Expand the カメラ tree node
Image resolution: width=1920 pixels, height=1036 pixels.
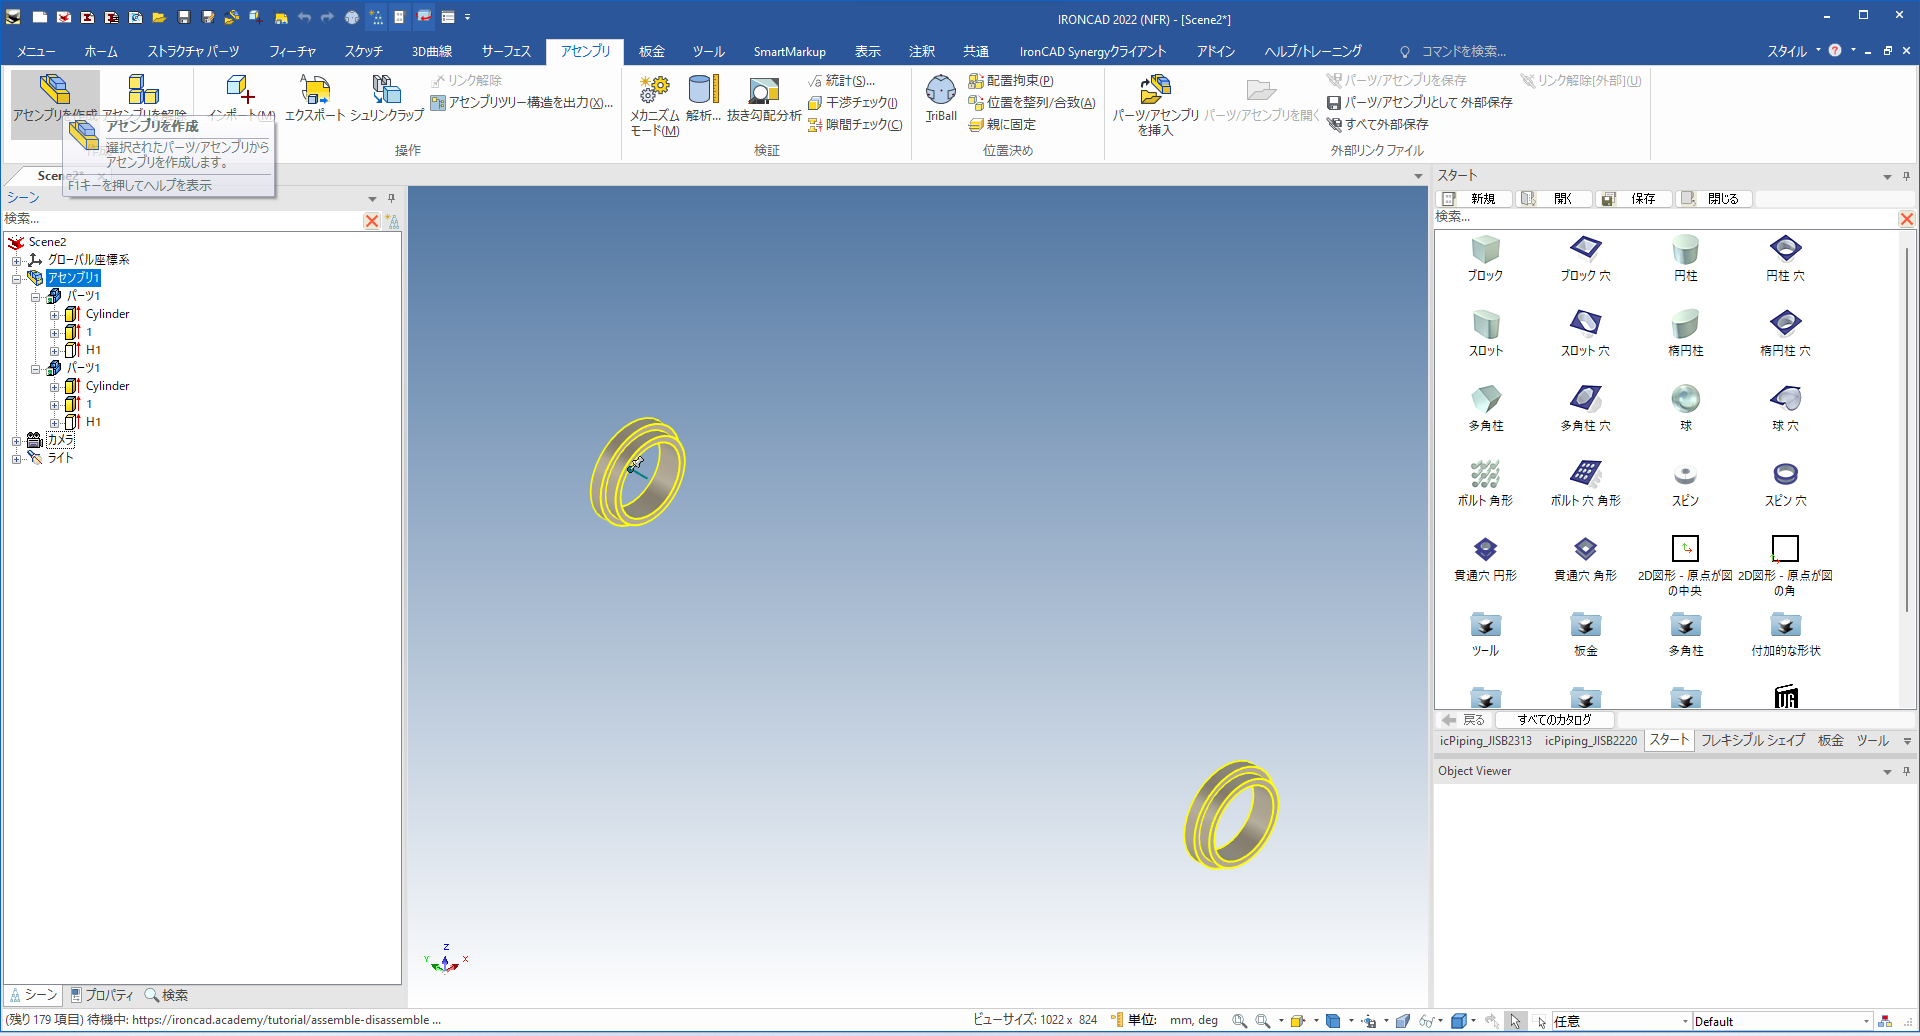[17, 441]
